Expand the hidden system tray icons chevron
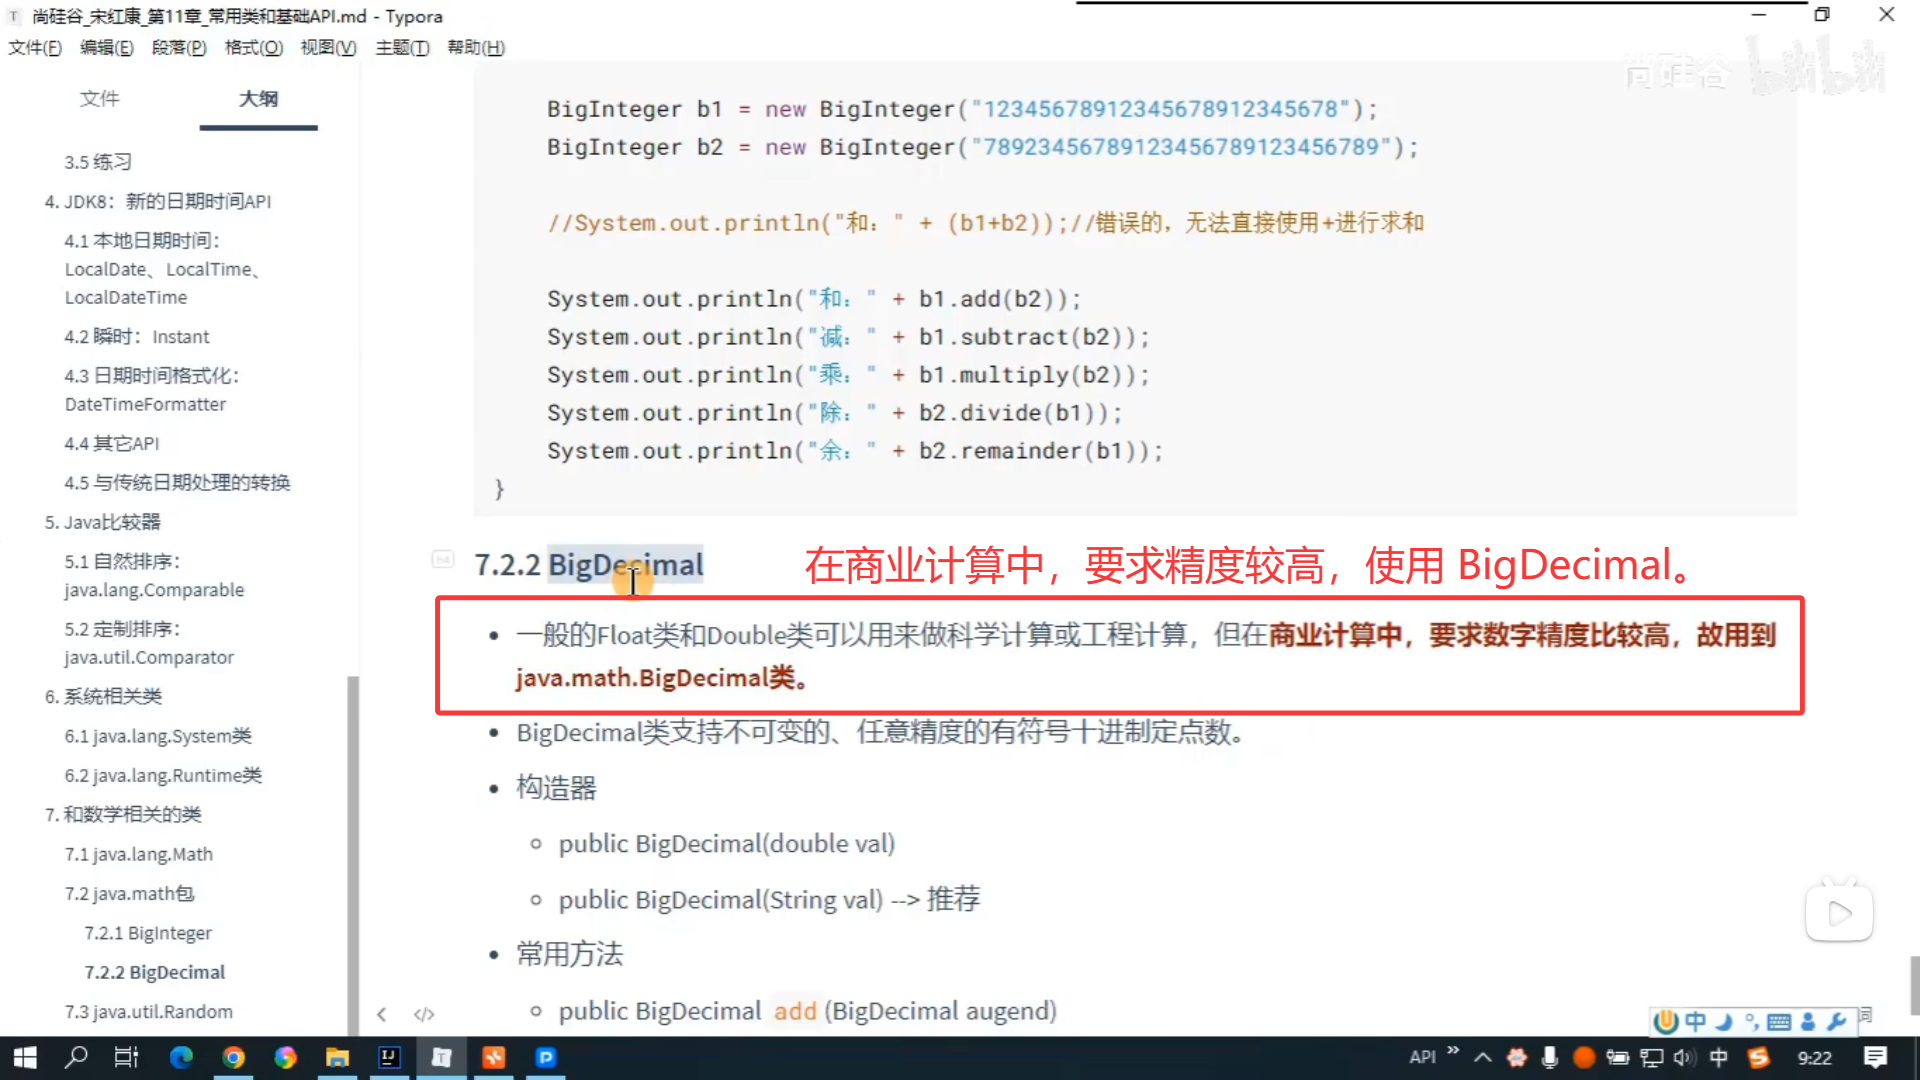Viewport: 1920px width, 1080px height. pos(1483,1057)
